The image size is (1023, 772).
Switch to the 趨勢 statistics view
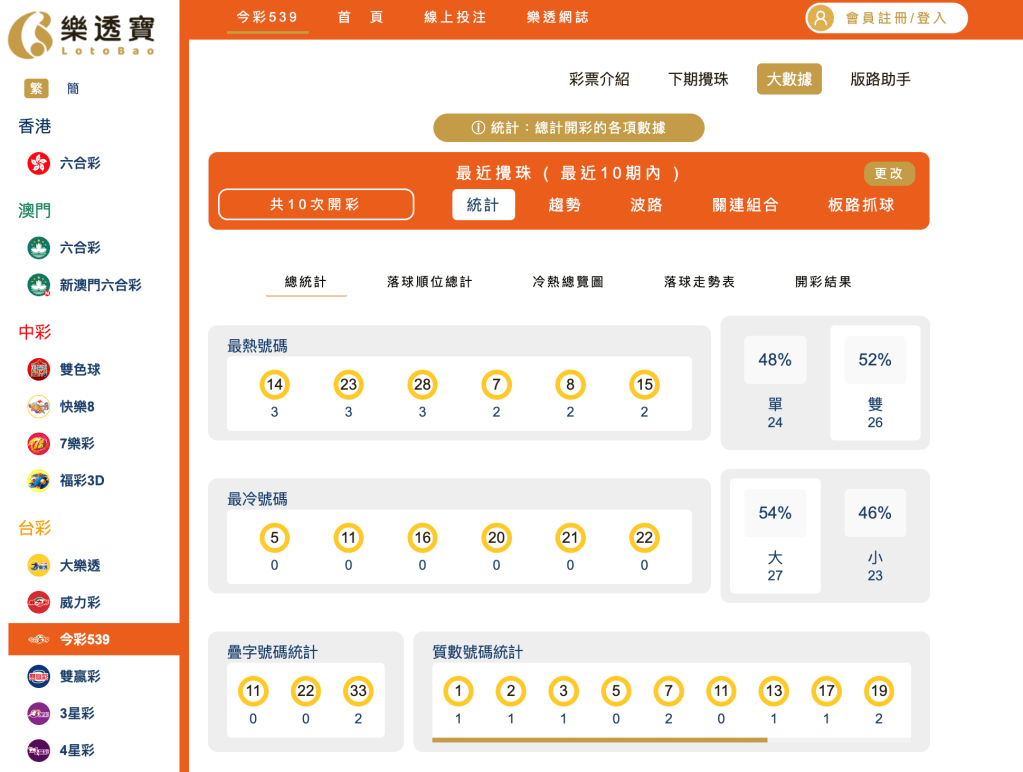point(563,204)
